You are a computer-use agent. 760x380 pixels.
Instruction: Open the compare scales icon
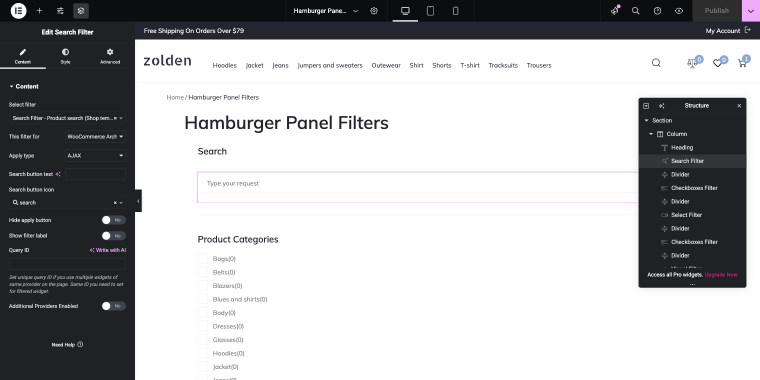[692, 63]
